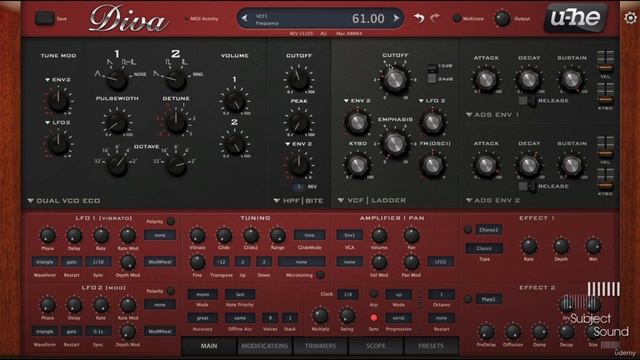Screen dimensions: 640x360
Task: Click the HPF Cutoff knob
Action: click(299, 79)
